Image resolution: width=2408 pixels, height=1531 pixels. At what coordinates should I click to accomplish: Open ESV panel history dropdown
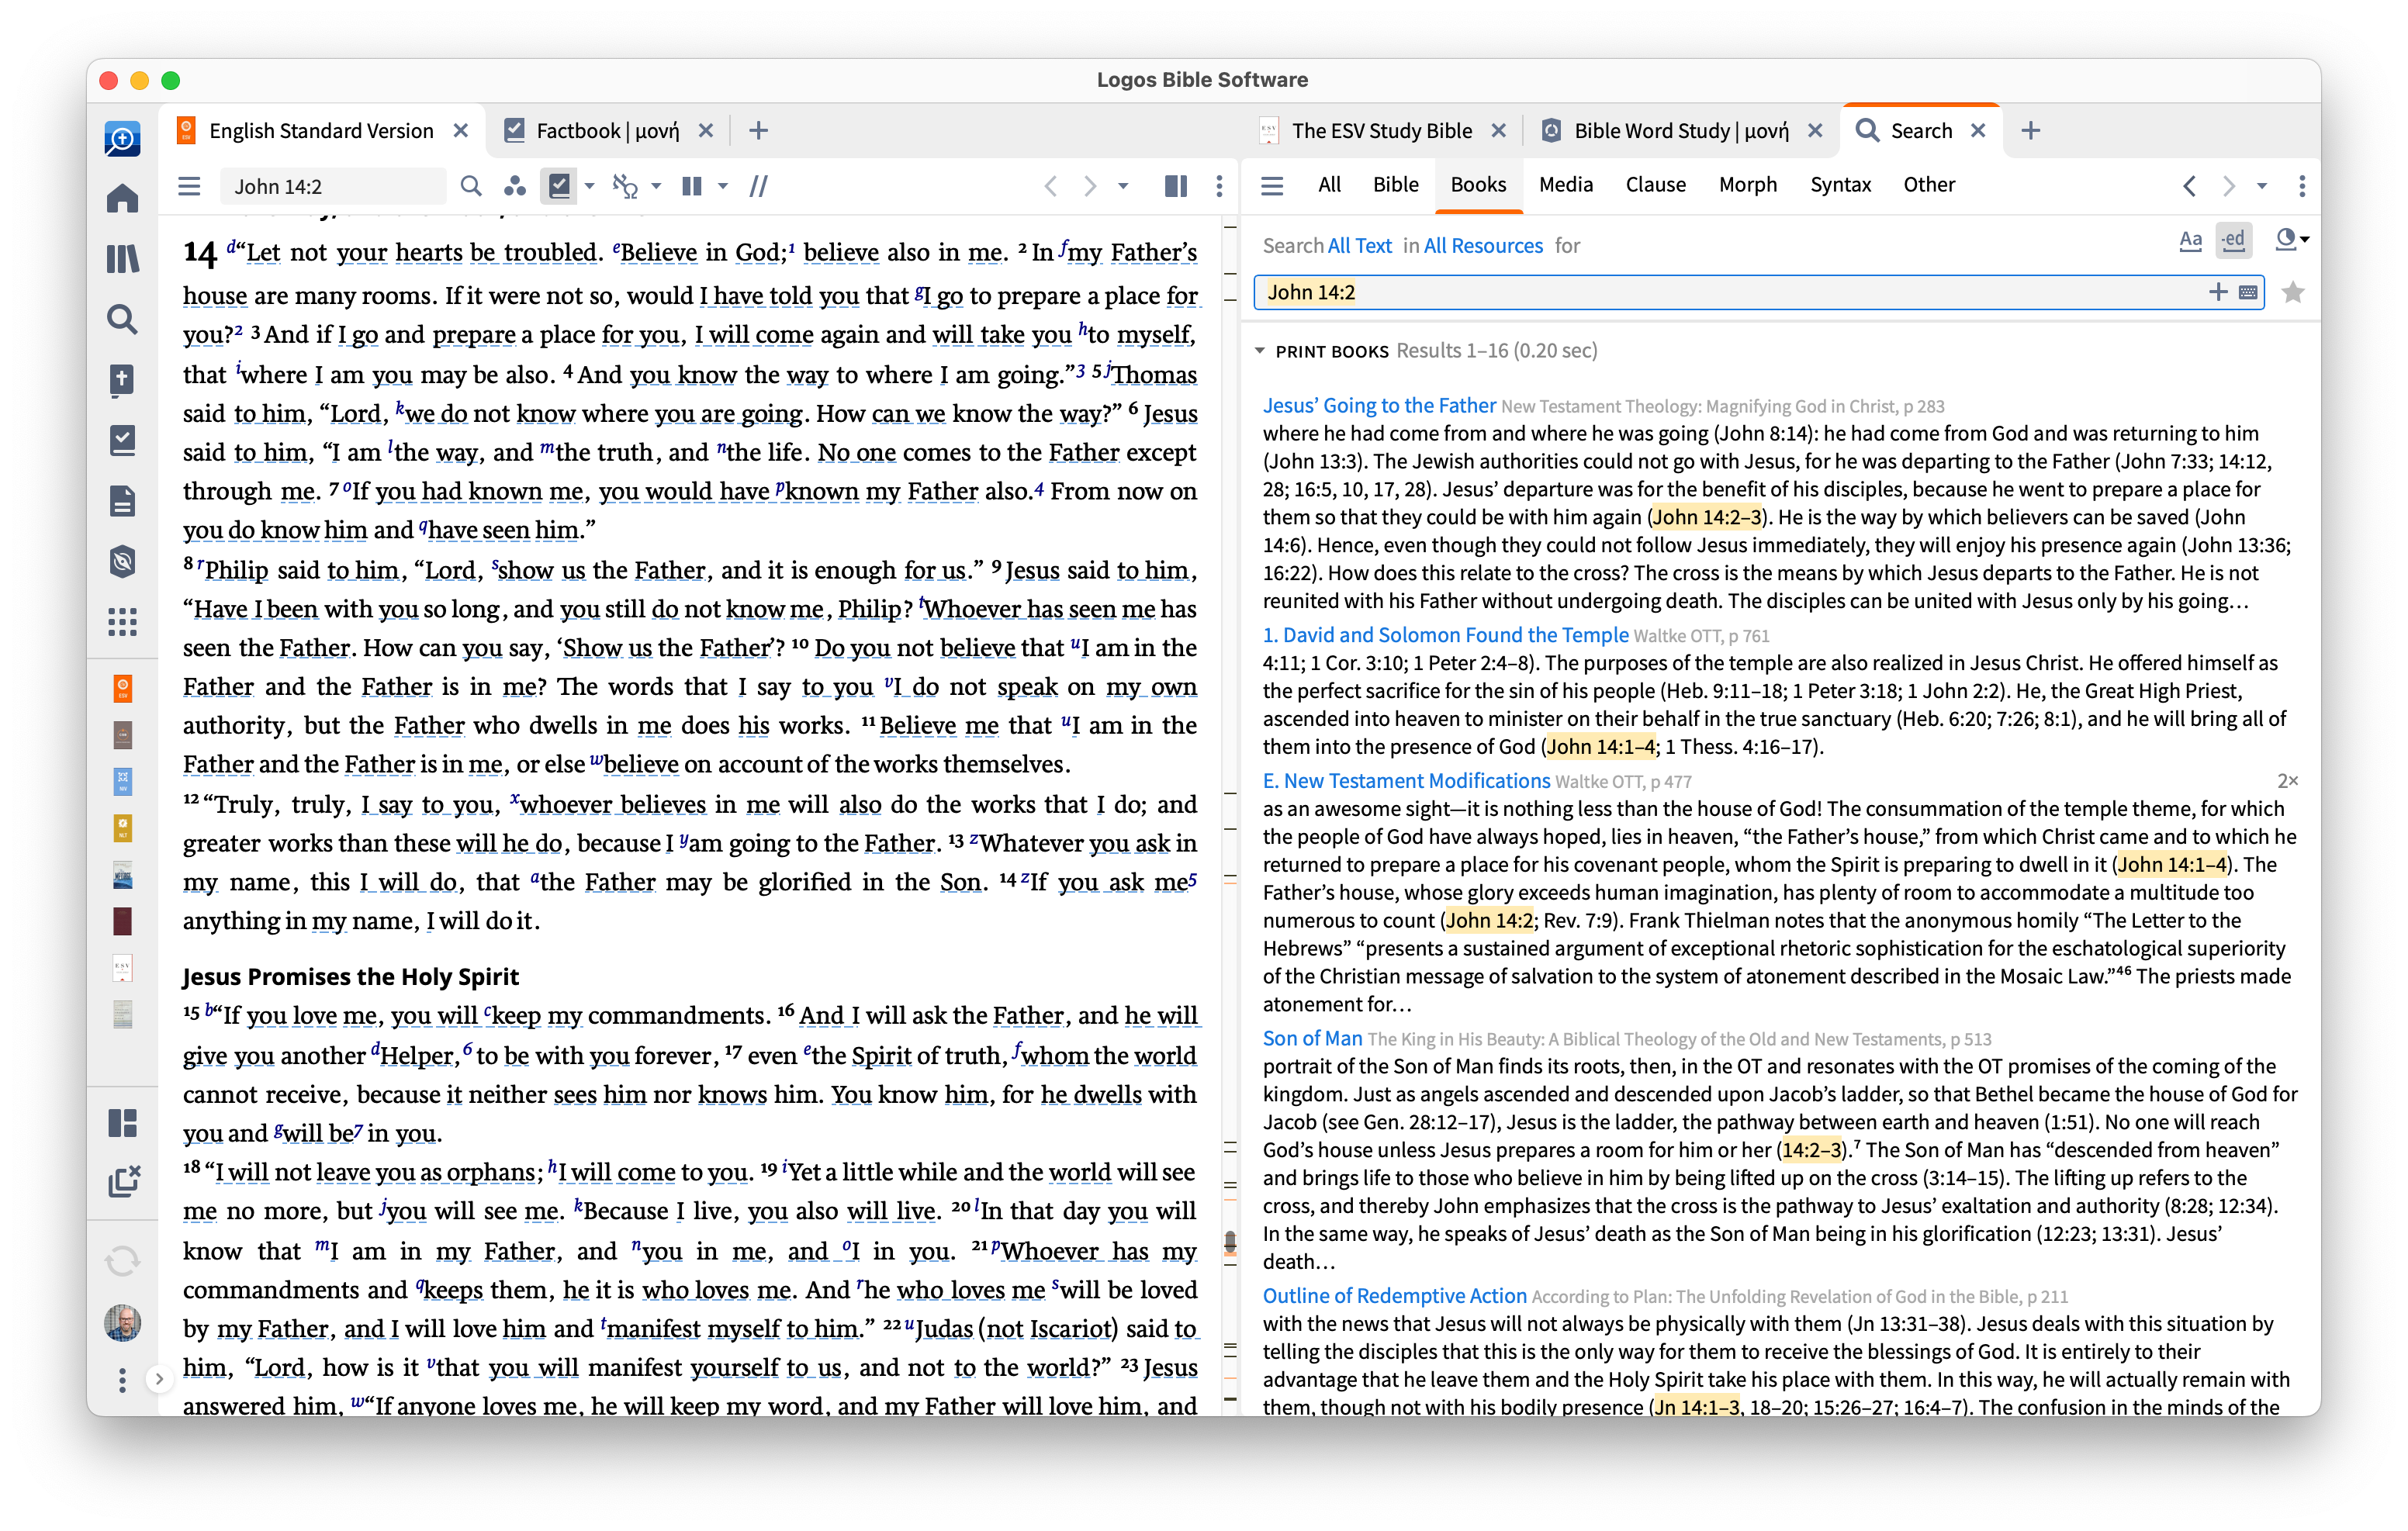[x=1124, y=186]
